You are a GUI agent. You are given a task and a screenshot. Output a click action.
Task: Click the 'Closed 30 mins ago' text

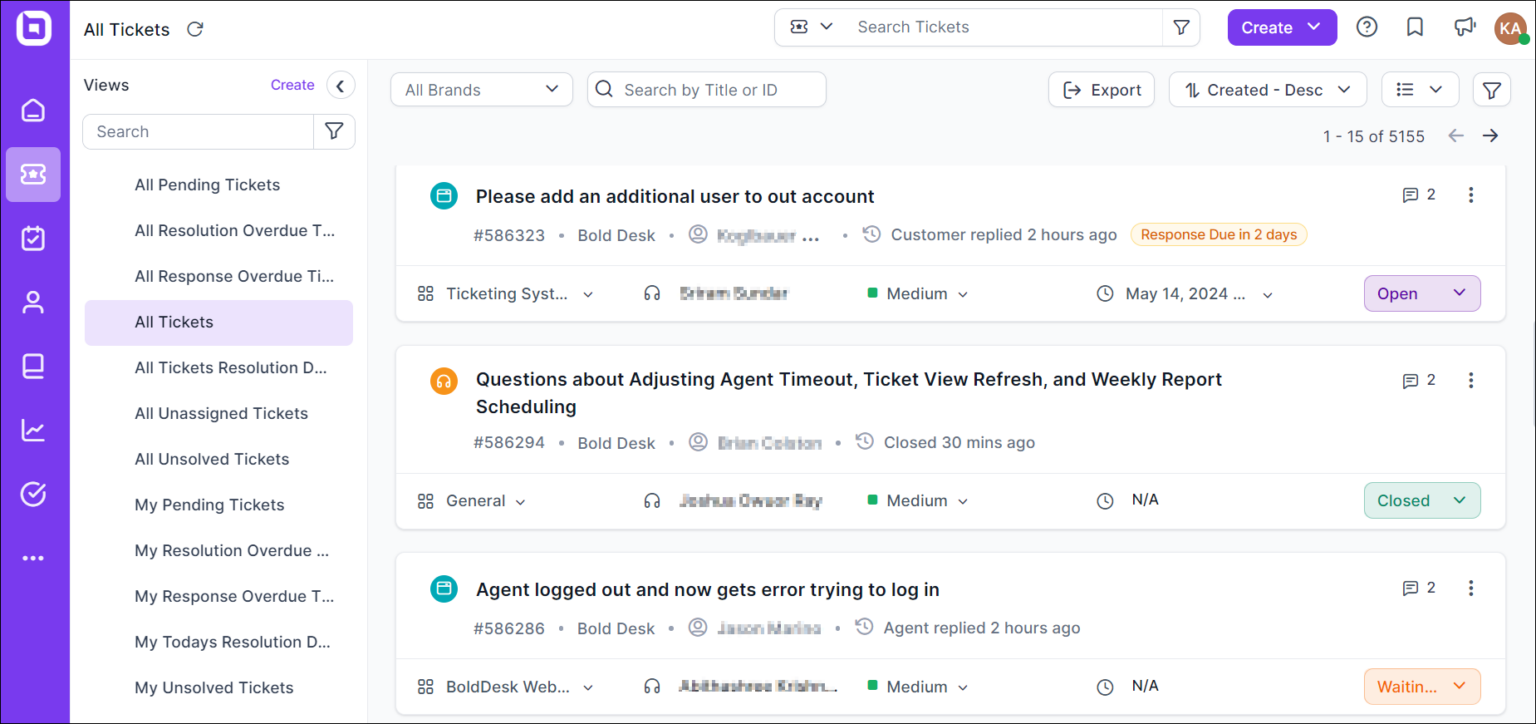959,443
